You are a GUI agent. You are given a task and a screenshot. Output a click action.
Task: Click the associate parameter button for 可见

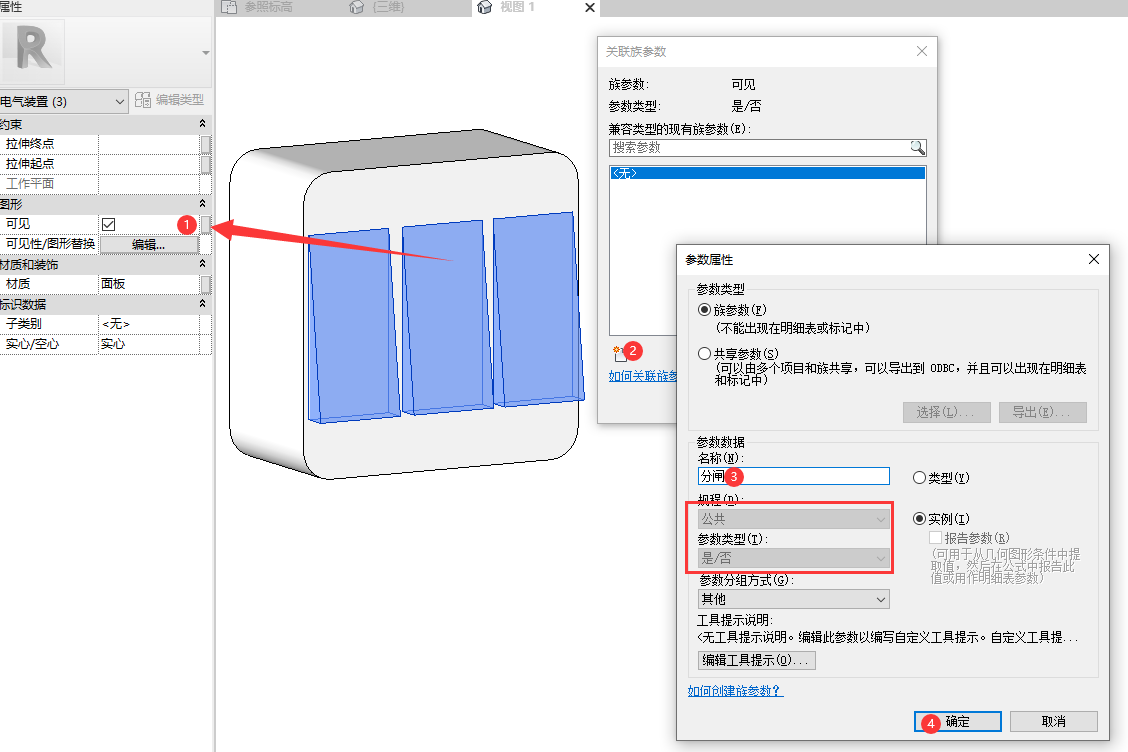tap(206, 225)
